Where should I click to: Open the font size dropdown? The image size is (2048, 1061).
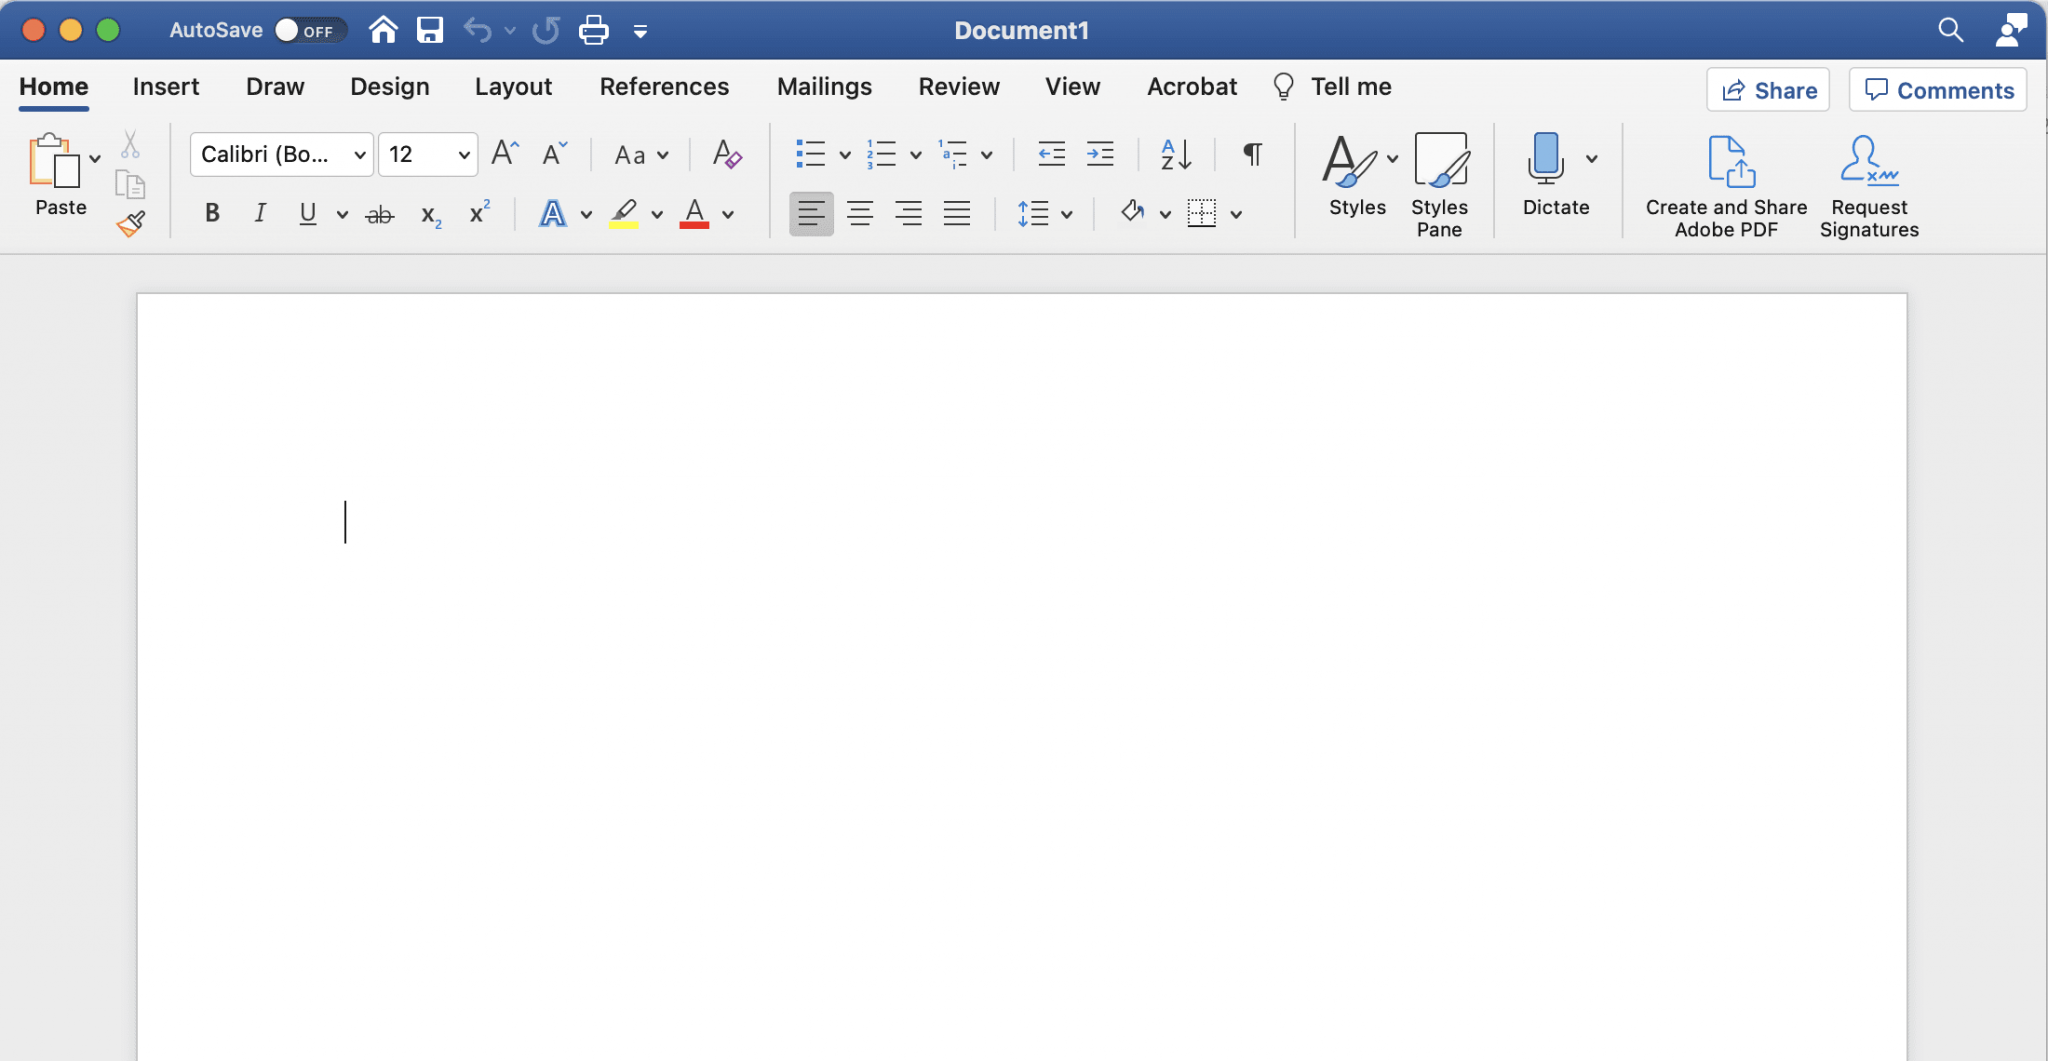pyautogui.click(x=462, y=154)
